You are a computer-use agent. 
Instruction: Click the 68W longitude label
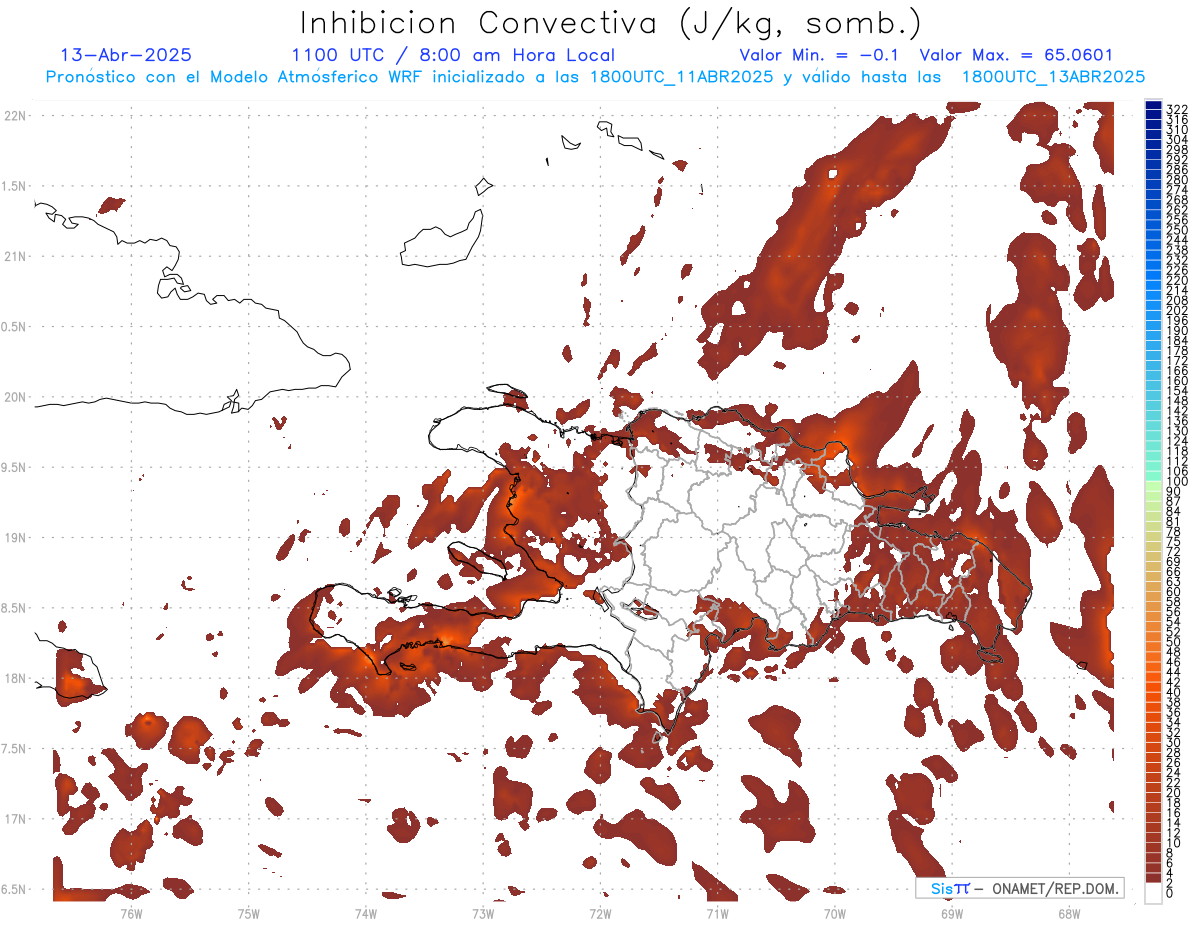coord(1068,913)
